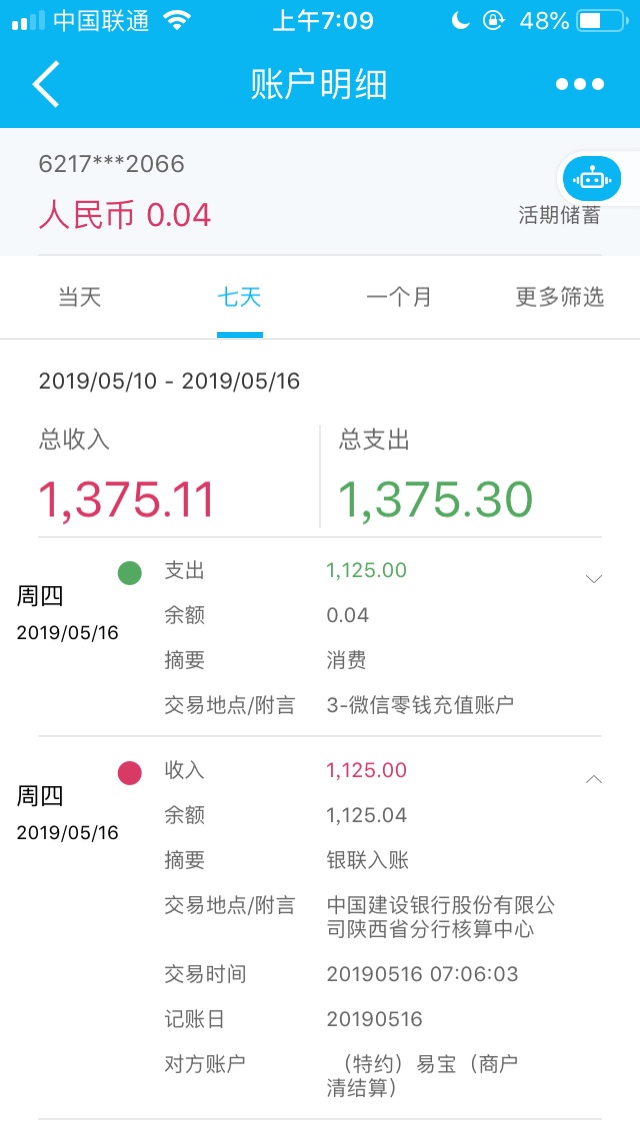The height and width of the screenshot is (1136, 640).
Task: Tap the battery icon in status bar
Action: (x=602, y=20)
